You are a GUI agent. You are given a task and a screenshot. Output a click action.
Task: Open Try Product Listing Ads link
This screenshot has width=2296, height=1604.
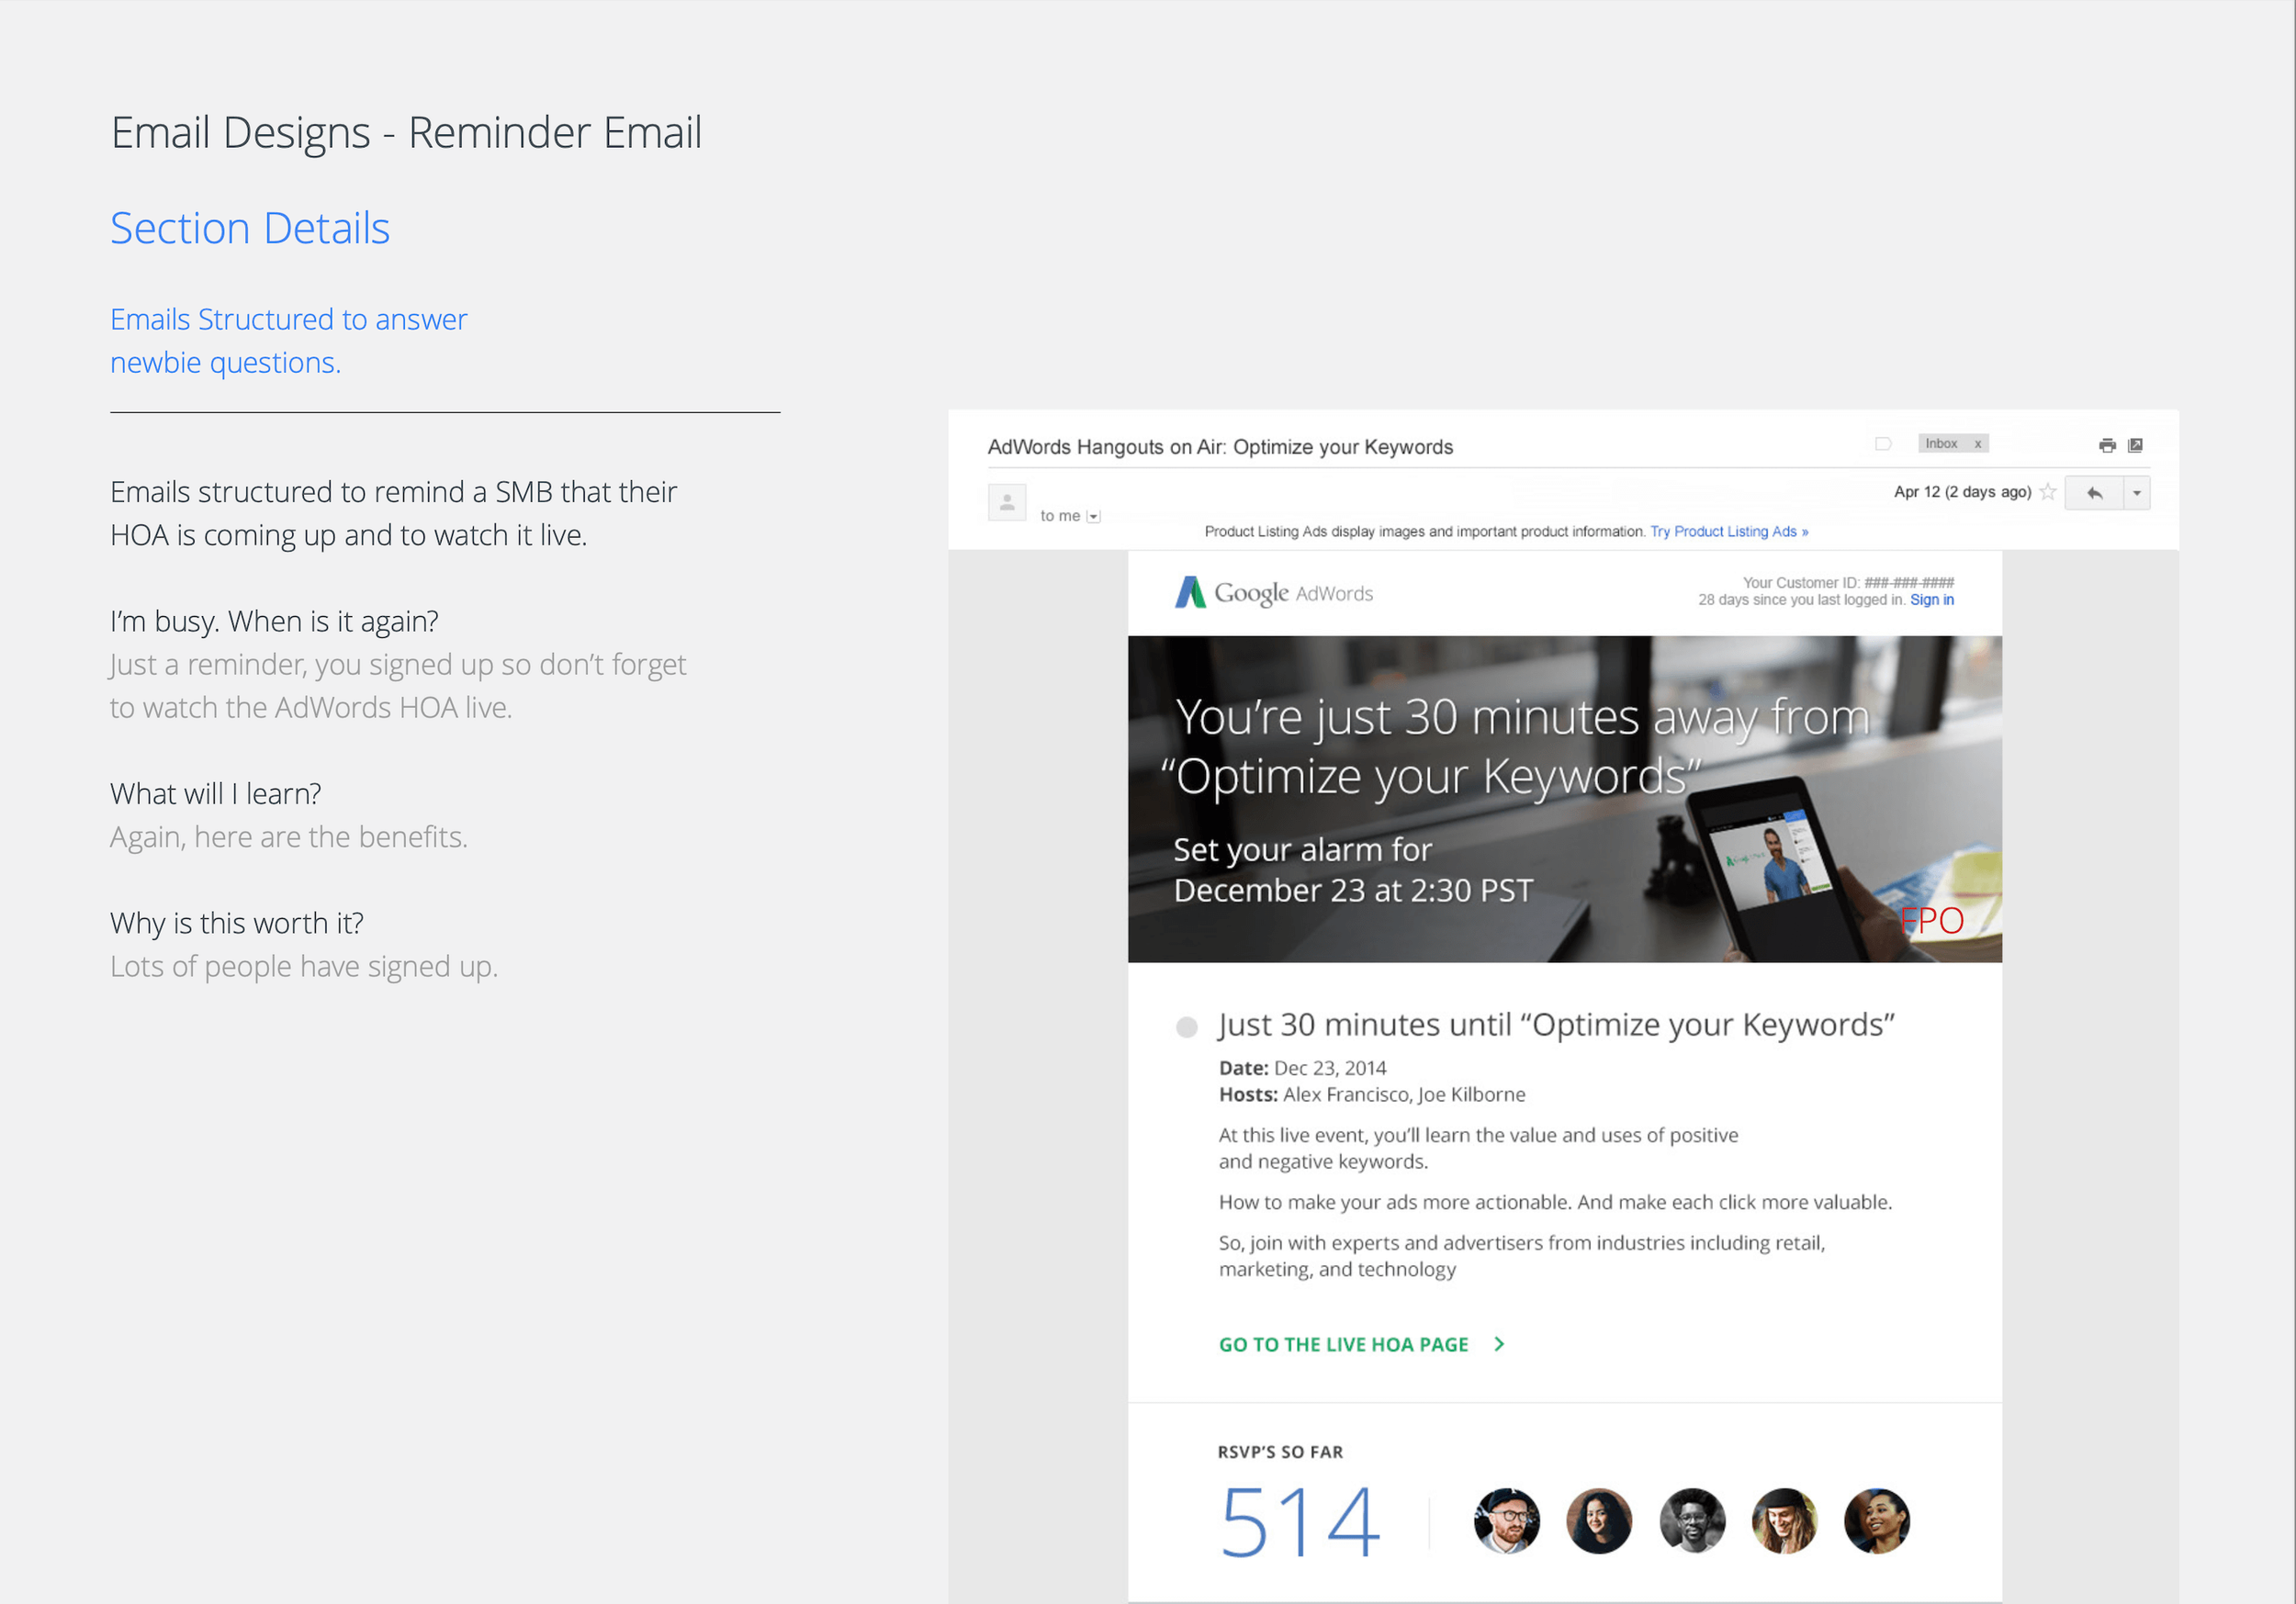(1729, 532)
